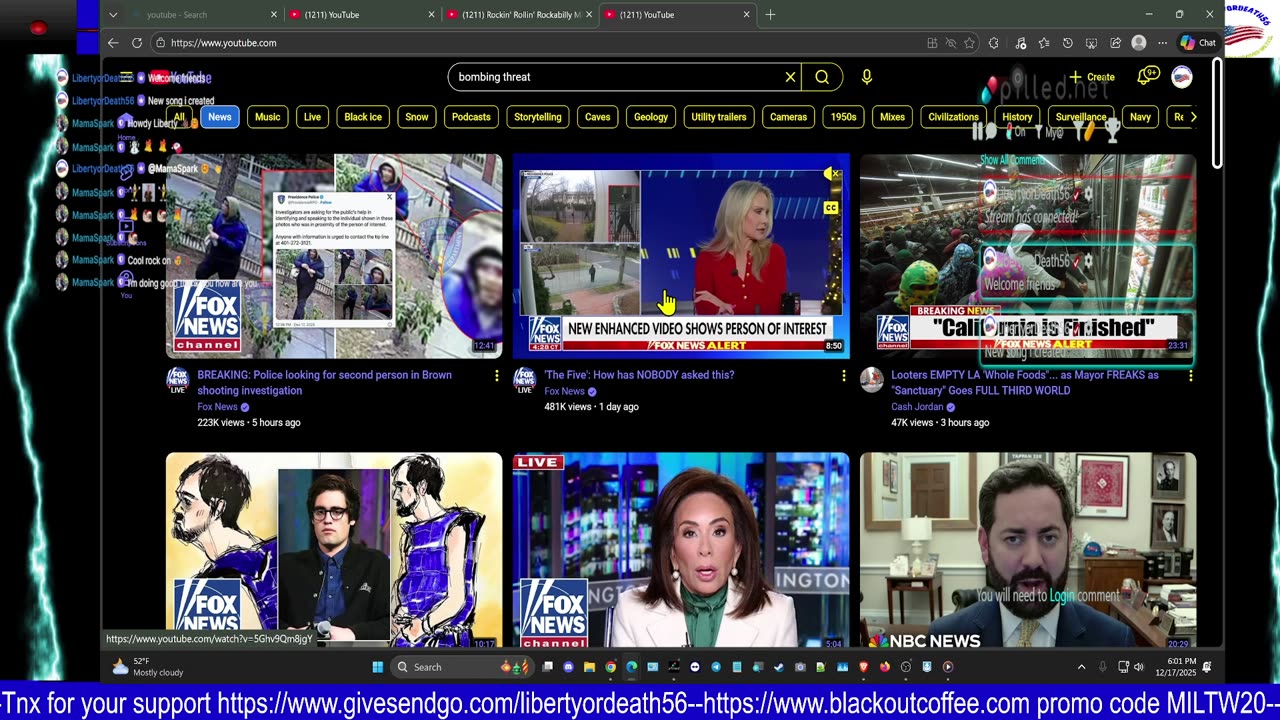Click the Firefox taskbar icon

point(885,667)
